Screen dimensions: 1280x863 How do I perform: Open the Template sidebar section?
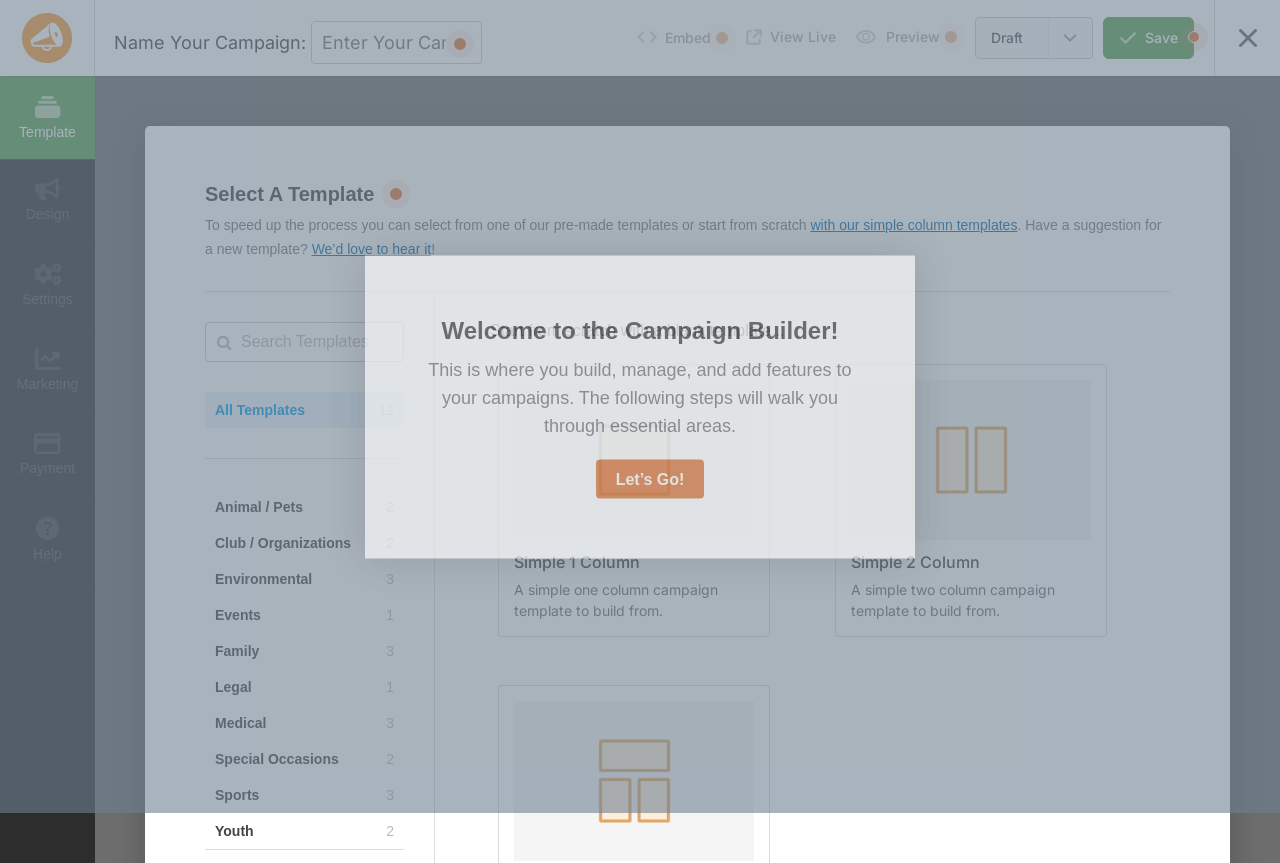pyautogui.click(x=47, y=117)
